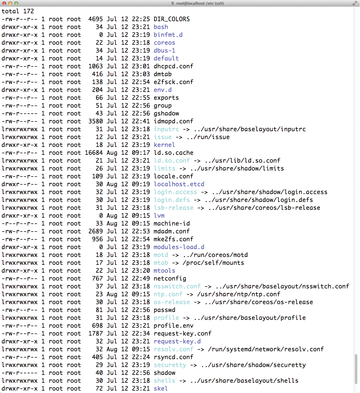Image resolution: width=360 pixels, height=393 pixels.
Task: Click the group file name
Action: click(x=162, y=106)
